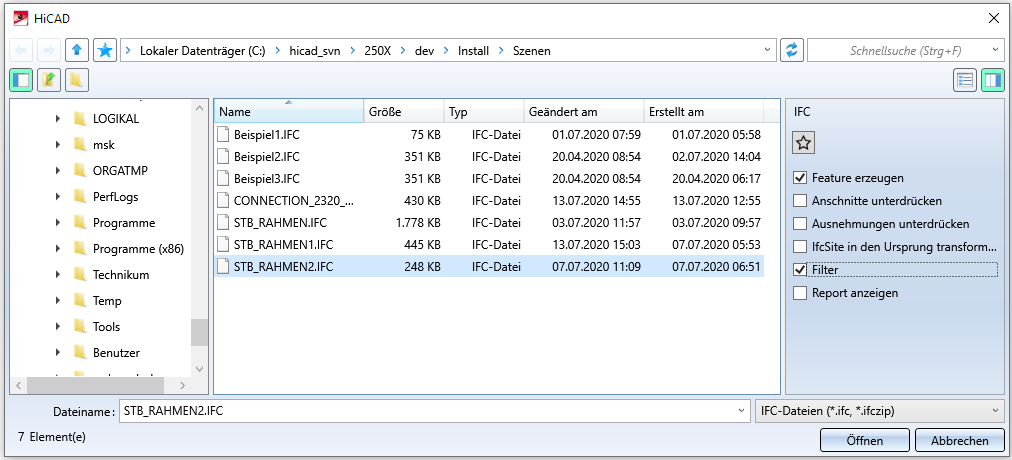Jump to the Install breadcrumb folder

tap(474, 50)
